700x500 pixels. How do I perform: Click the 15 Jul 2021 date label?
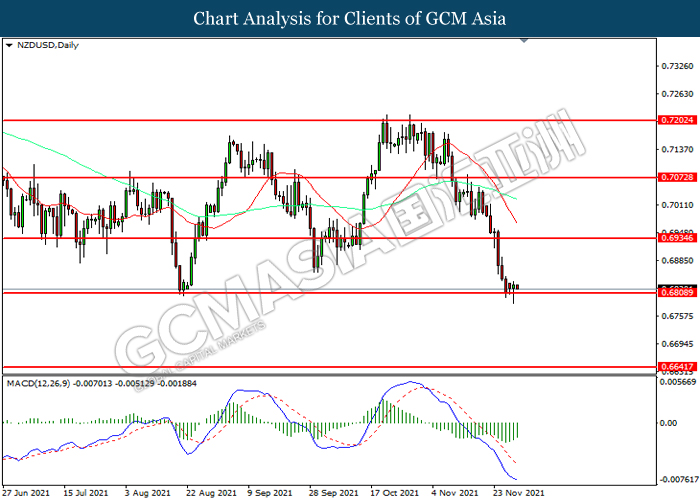click(85, 493)
